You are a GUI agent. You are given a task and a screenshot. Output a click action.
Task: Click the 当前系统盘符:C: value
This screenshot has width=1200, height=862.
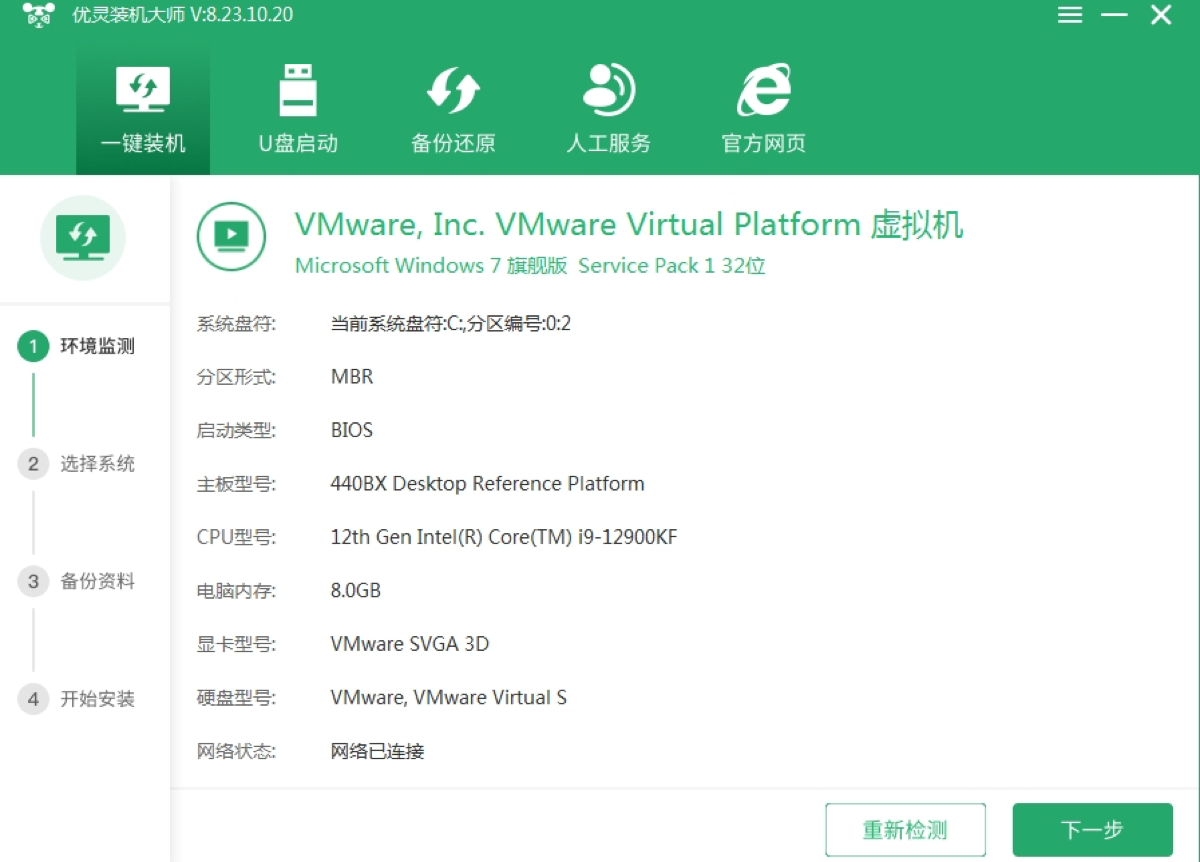click(x=451, y=323)
